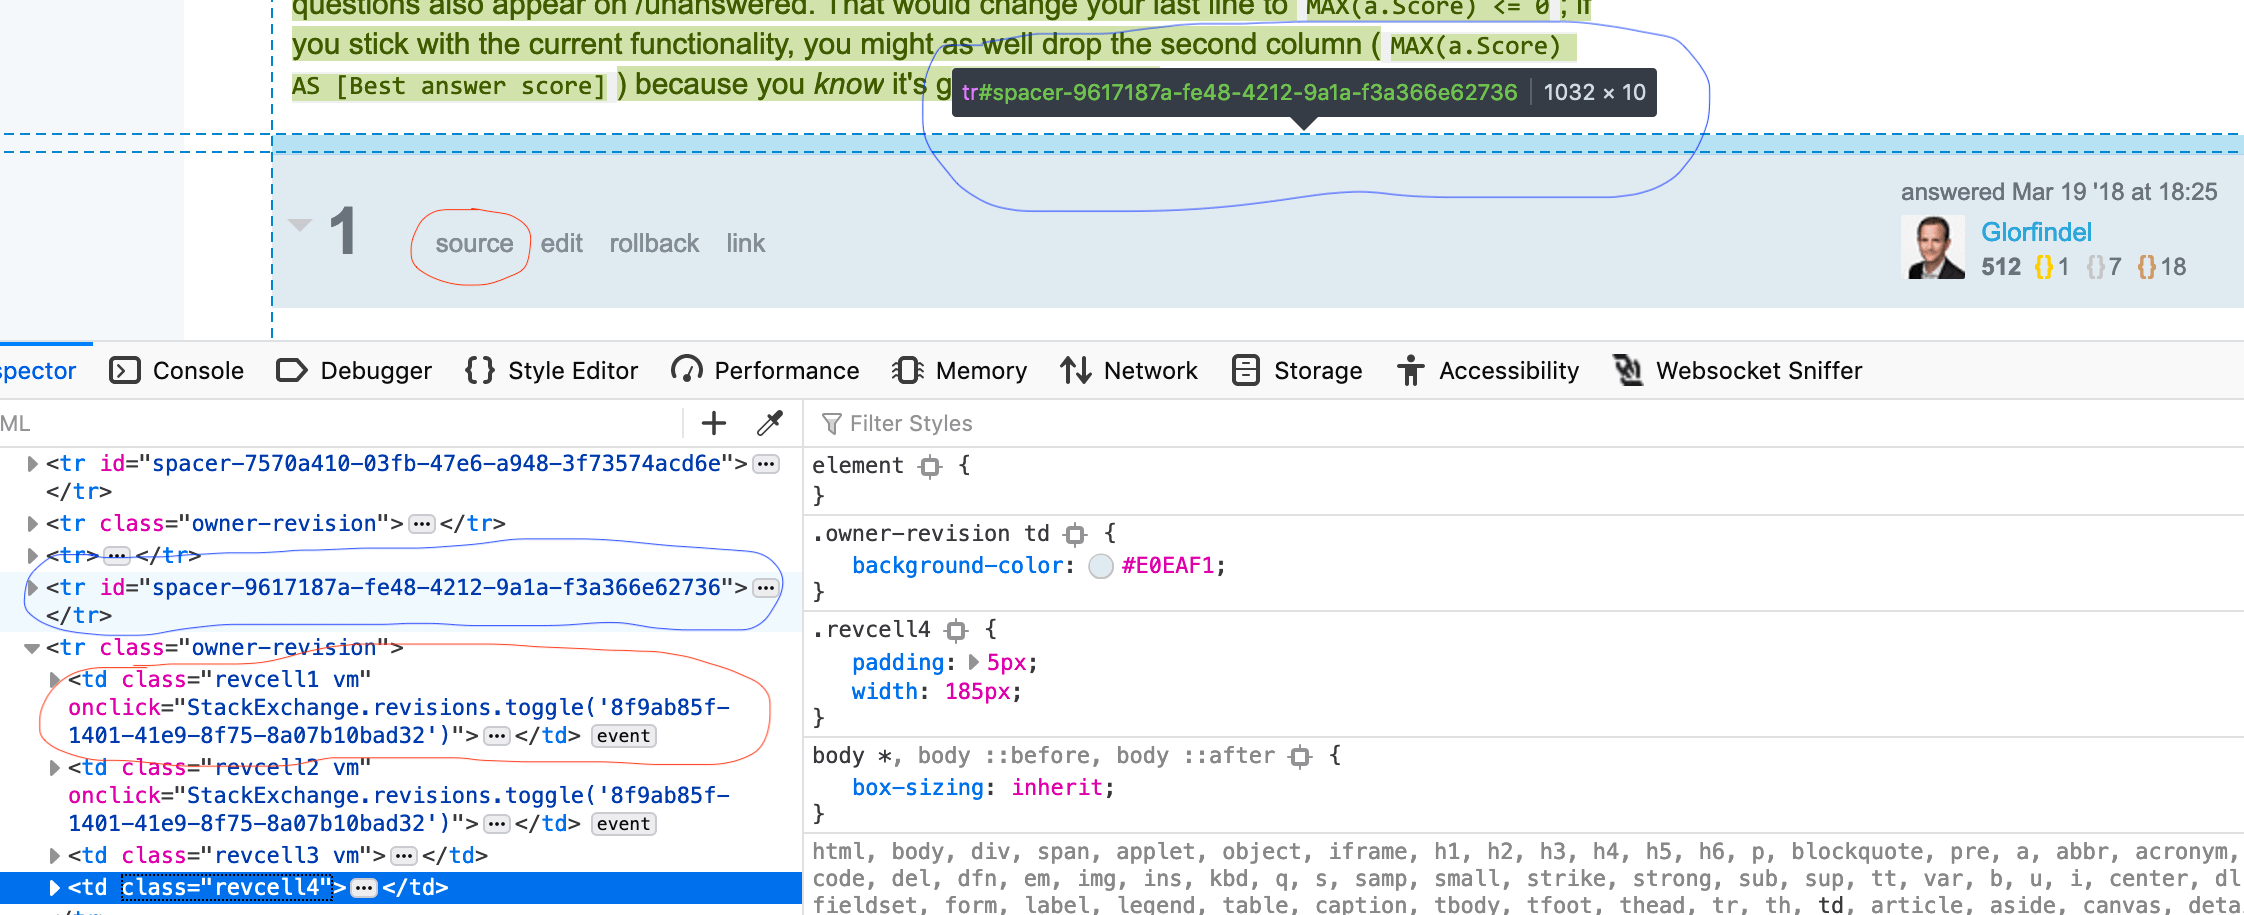
Task: Click the crosshair icon in .owner-revision td rule
Action: pyautogui.click(x=1075, y=534)
